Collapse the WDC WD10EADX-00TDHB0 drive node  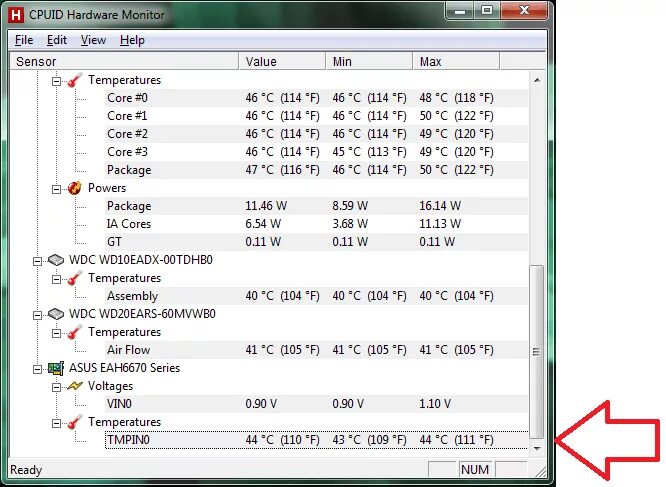(37, 261)
